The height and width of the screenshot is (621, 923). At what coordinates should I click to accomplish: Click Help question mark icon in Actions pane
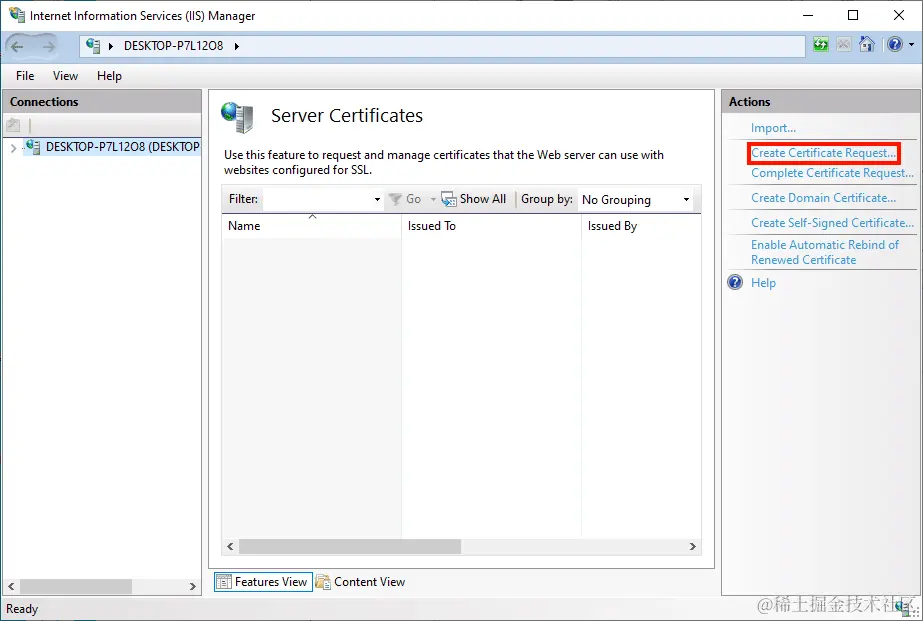pos(735,283)
